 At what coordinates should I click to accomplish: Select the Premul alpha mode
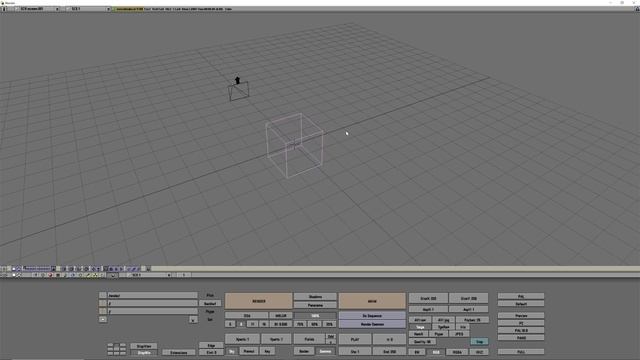tap(249, 351)
